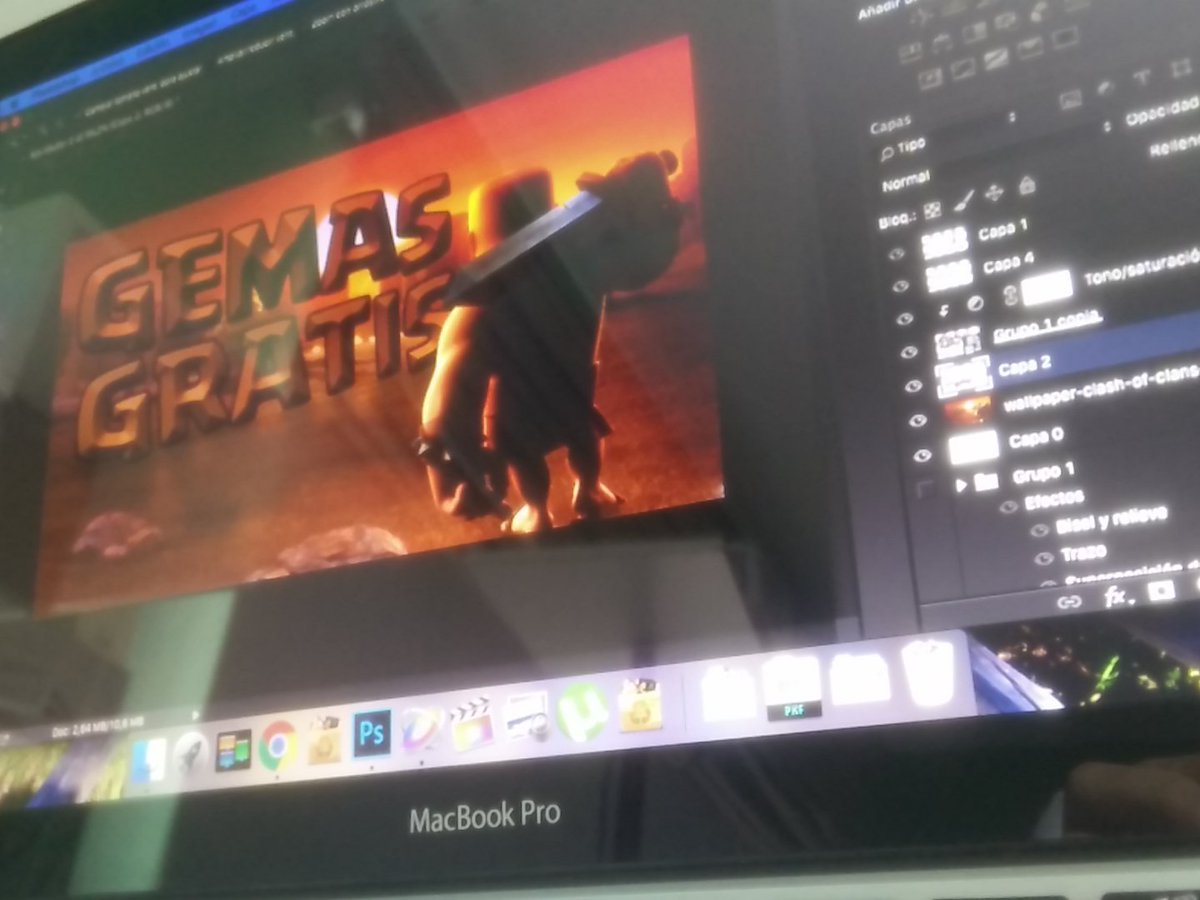Click the Tono/saturación mask thumbnail

[1046, 287]
